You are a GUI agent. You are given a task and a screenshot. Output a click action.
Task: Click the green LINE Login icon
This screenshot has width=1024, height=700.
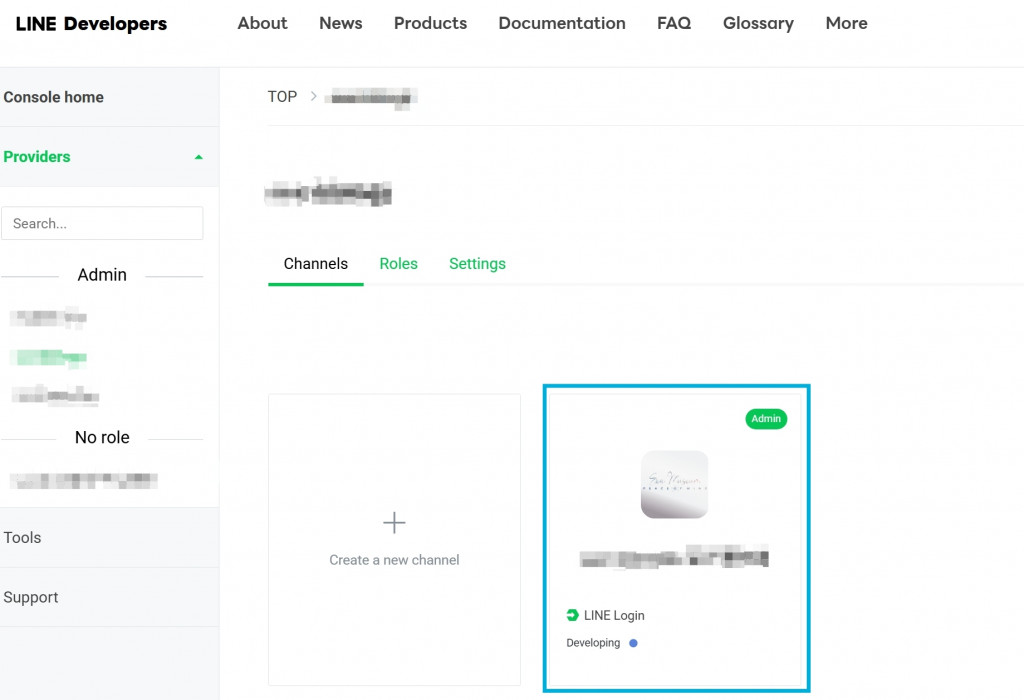click(572, 615)
